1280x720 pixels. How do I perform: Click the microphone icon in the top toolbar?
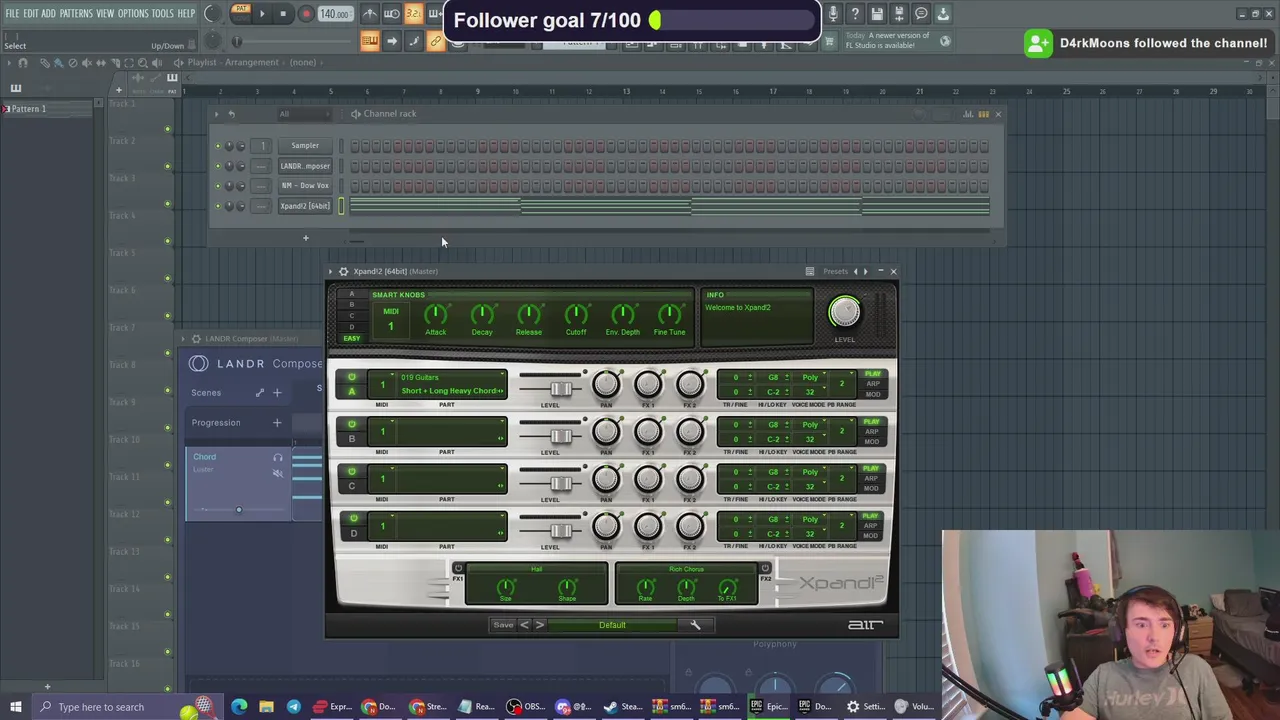point(833,14)
